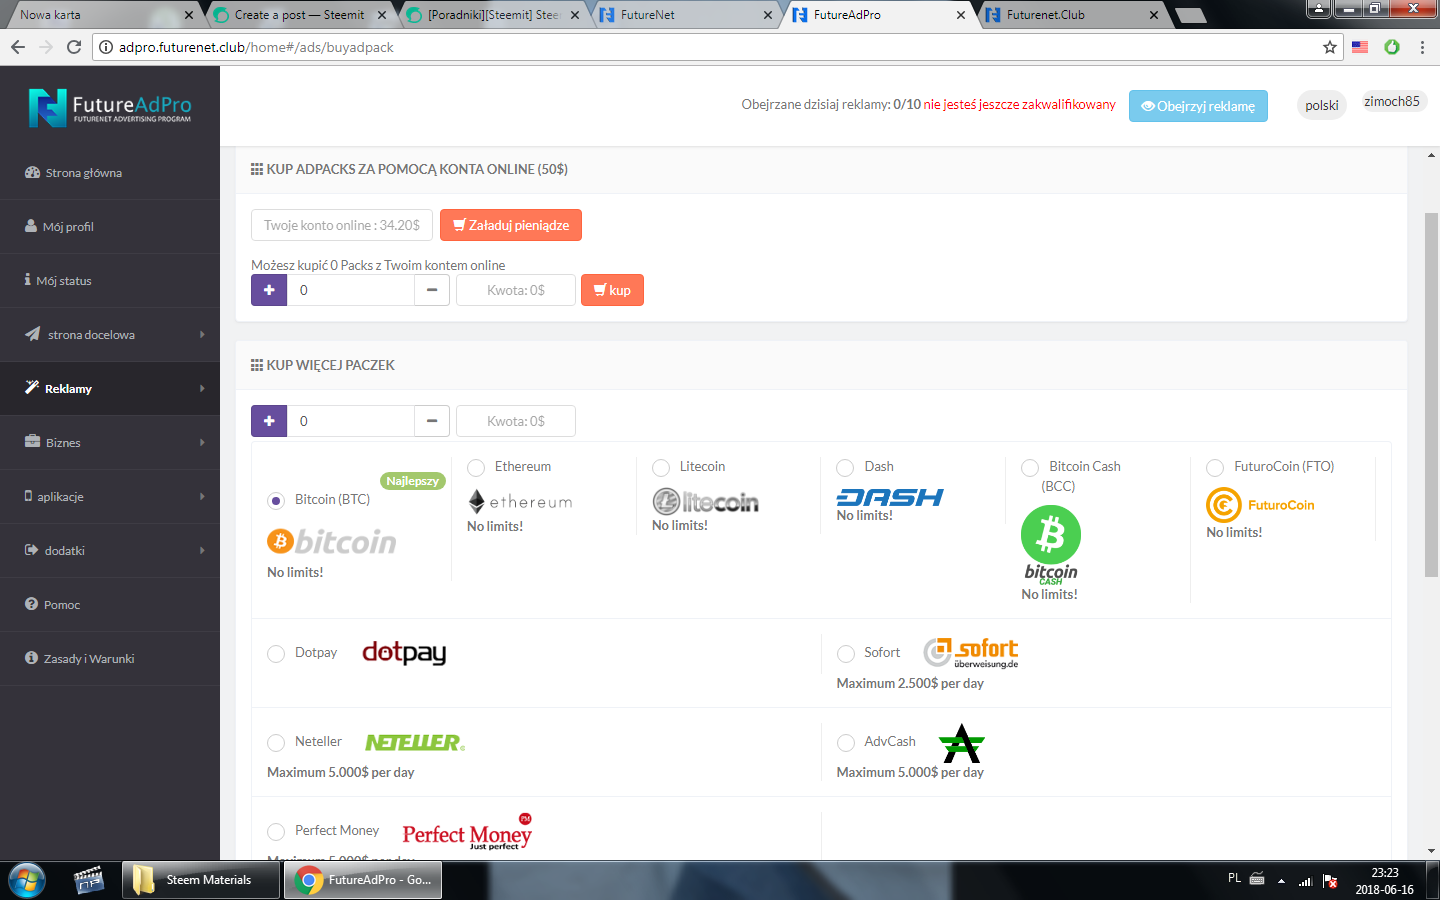The image size is (1440, 900).
Task: Select AdvCash payment radio
Action: pyautogui.click(x=845, y=742)
